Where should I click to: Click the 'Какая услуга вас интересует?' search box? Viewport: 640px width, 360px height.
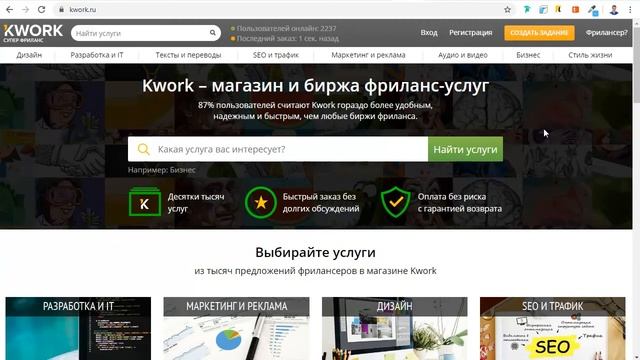[278, 149]
